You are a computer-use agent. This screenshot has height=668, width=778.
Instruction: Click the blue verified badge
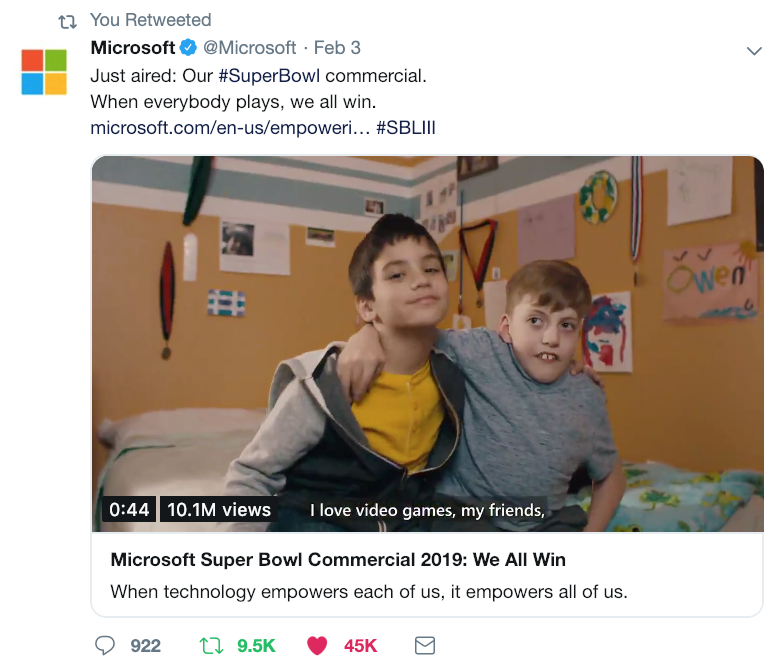point(188,48)
